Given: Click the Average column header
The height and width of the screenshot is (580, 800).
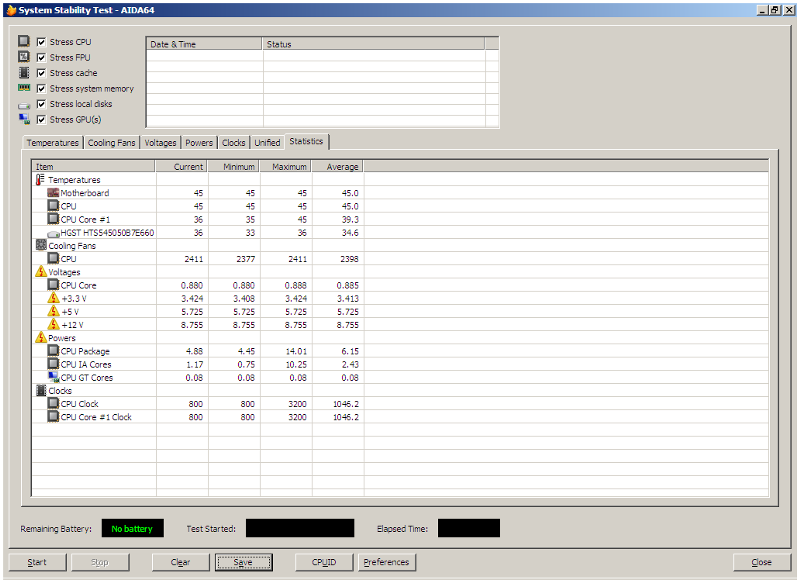Looking at the screenshot, I should [x=337, y=166].
